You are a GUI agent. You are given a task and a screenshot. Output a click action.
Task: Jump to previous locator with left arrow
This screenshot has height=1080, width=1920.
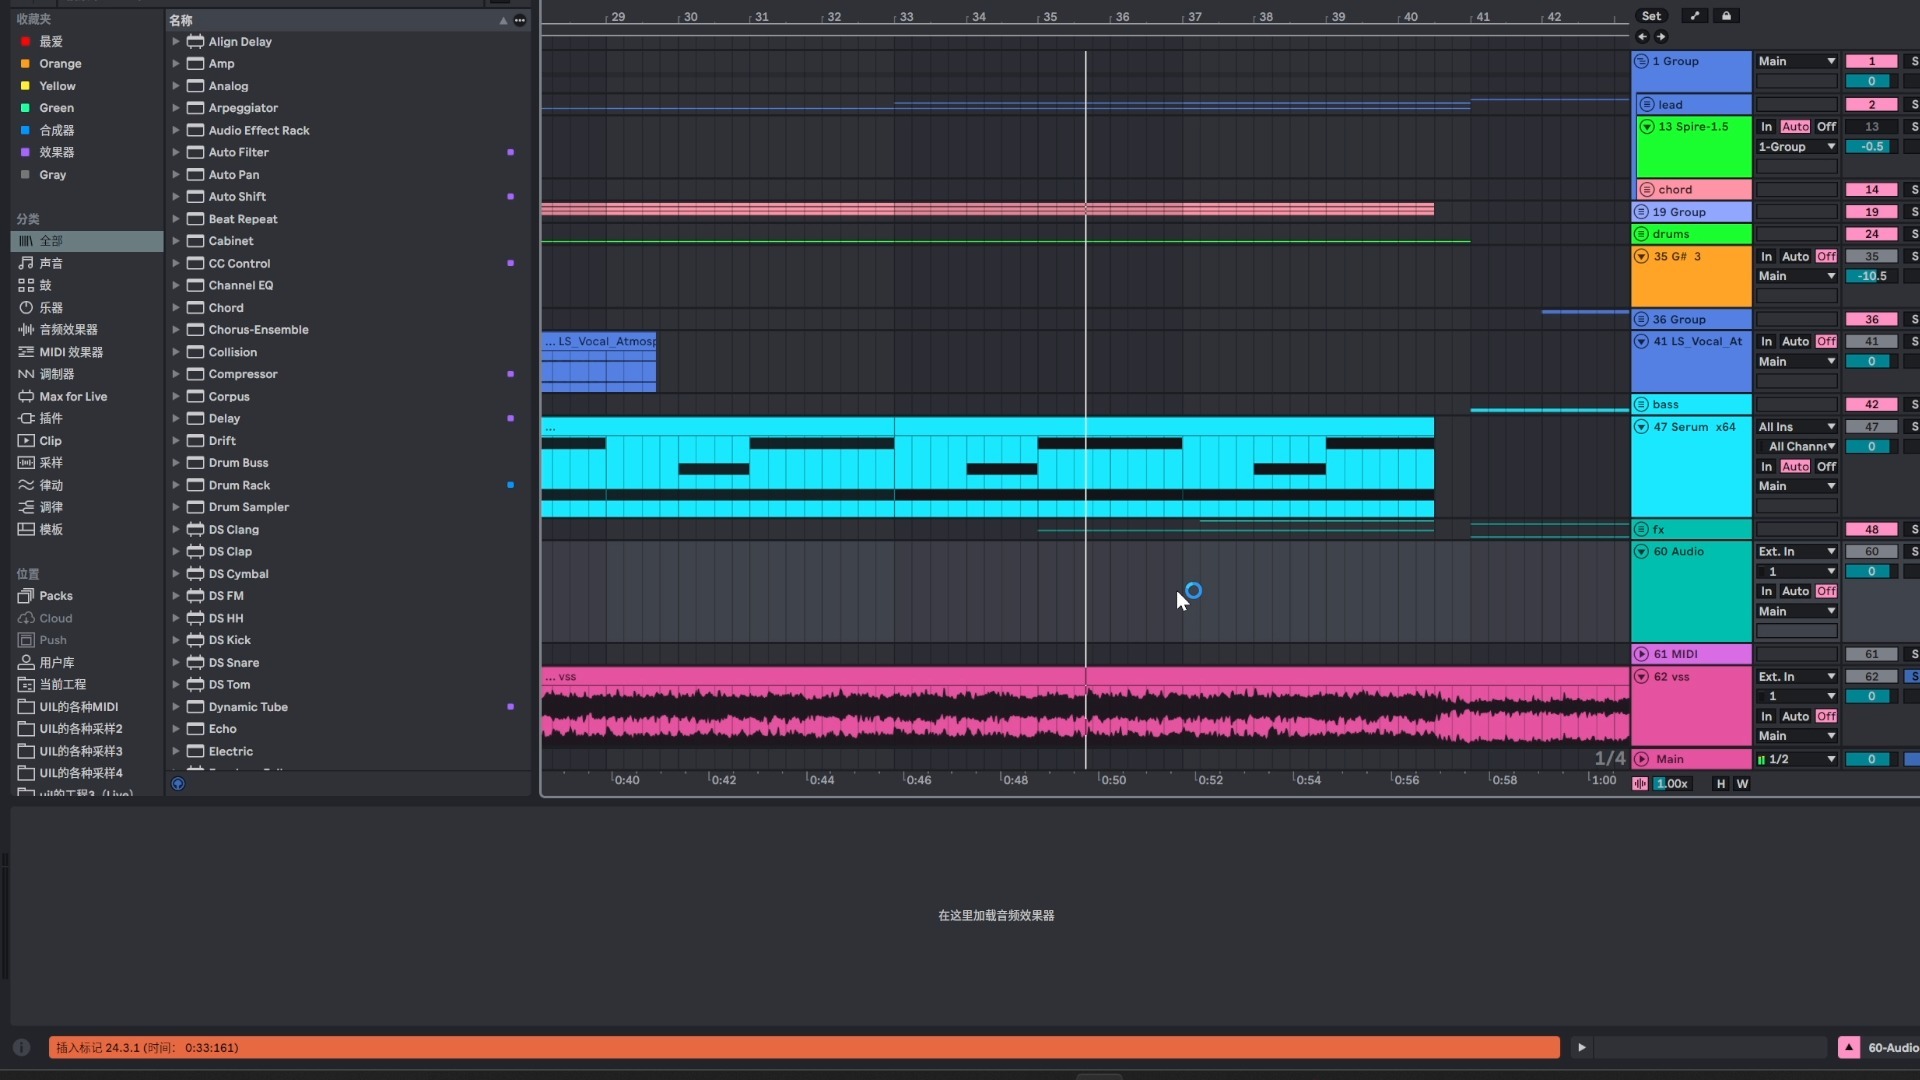[x=1642, y=37]
